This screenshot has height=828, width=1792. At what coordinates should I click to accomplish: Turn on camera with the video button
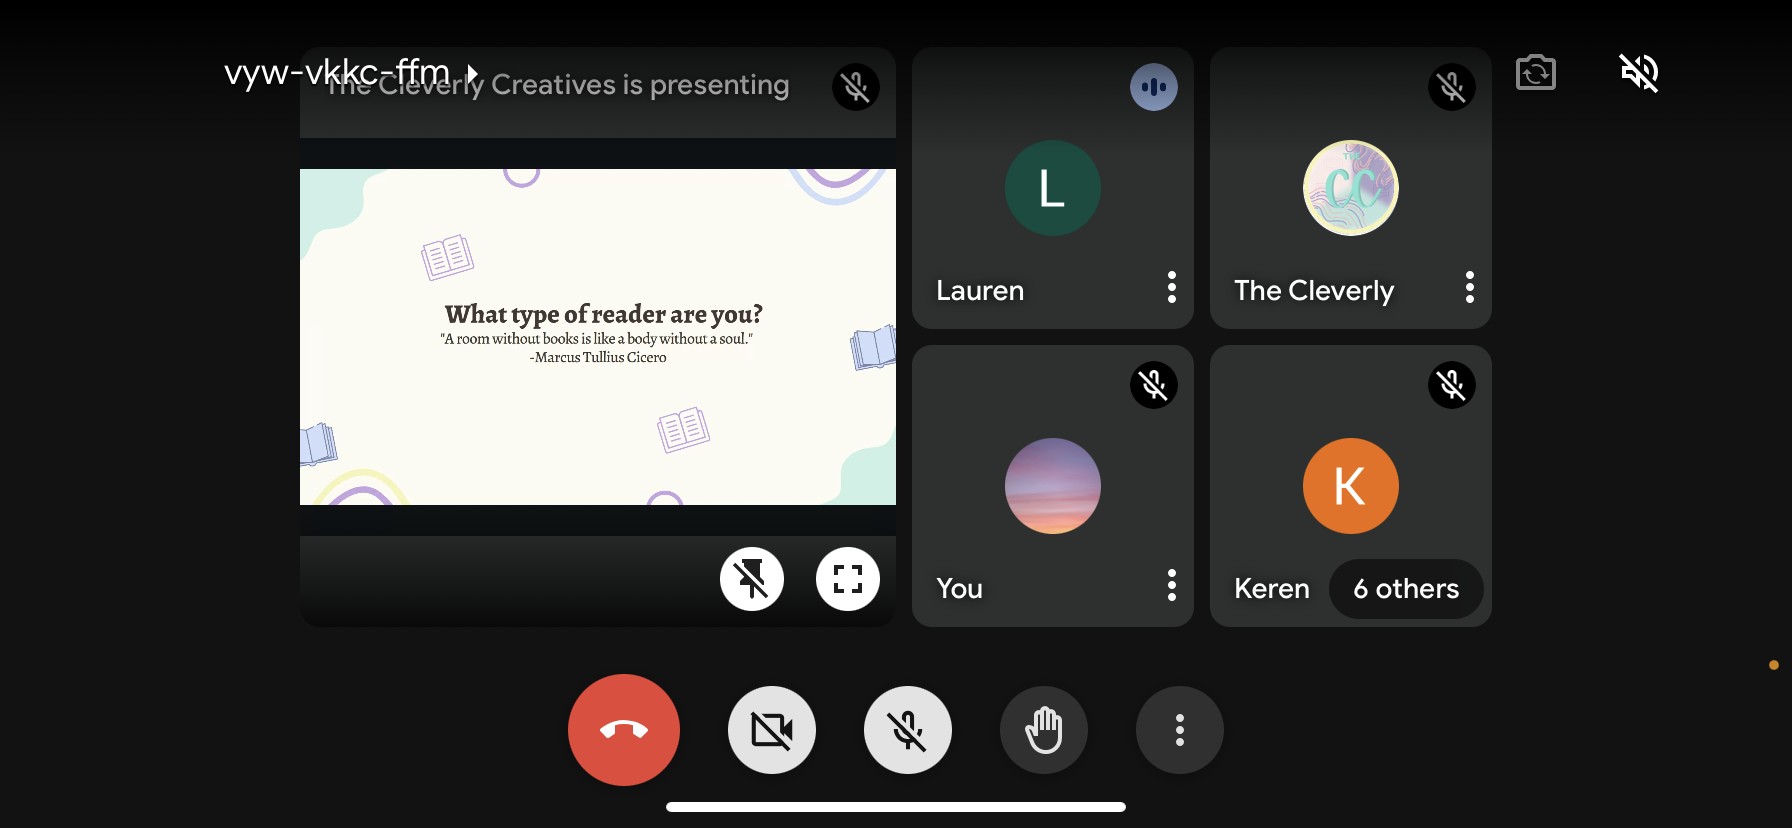tap(772, 730)
